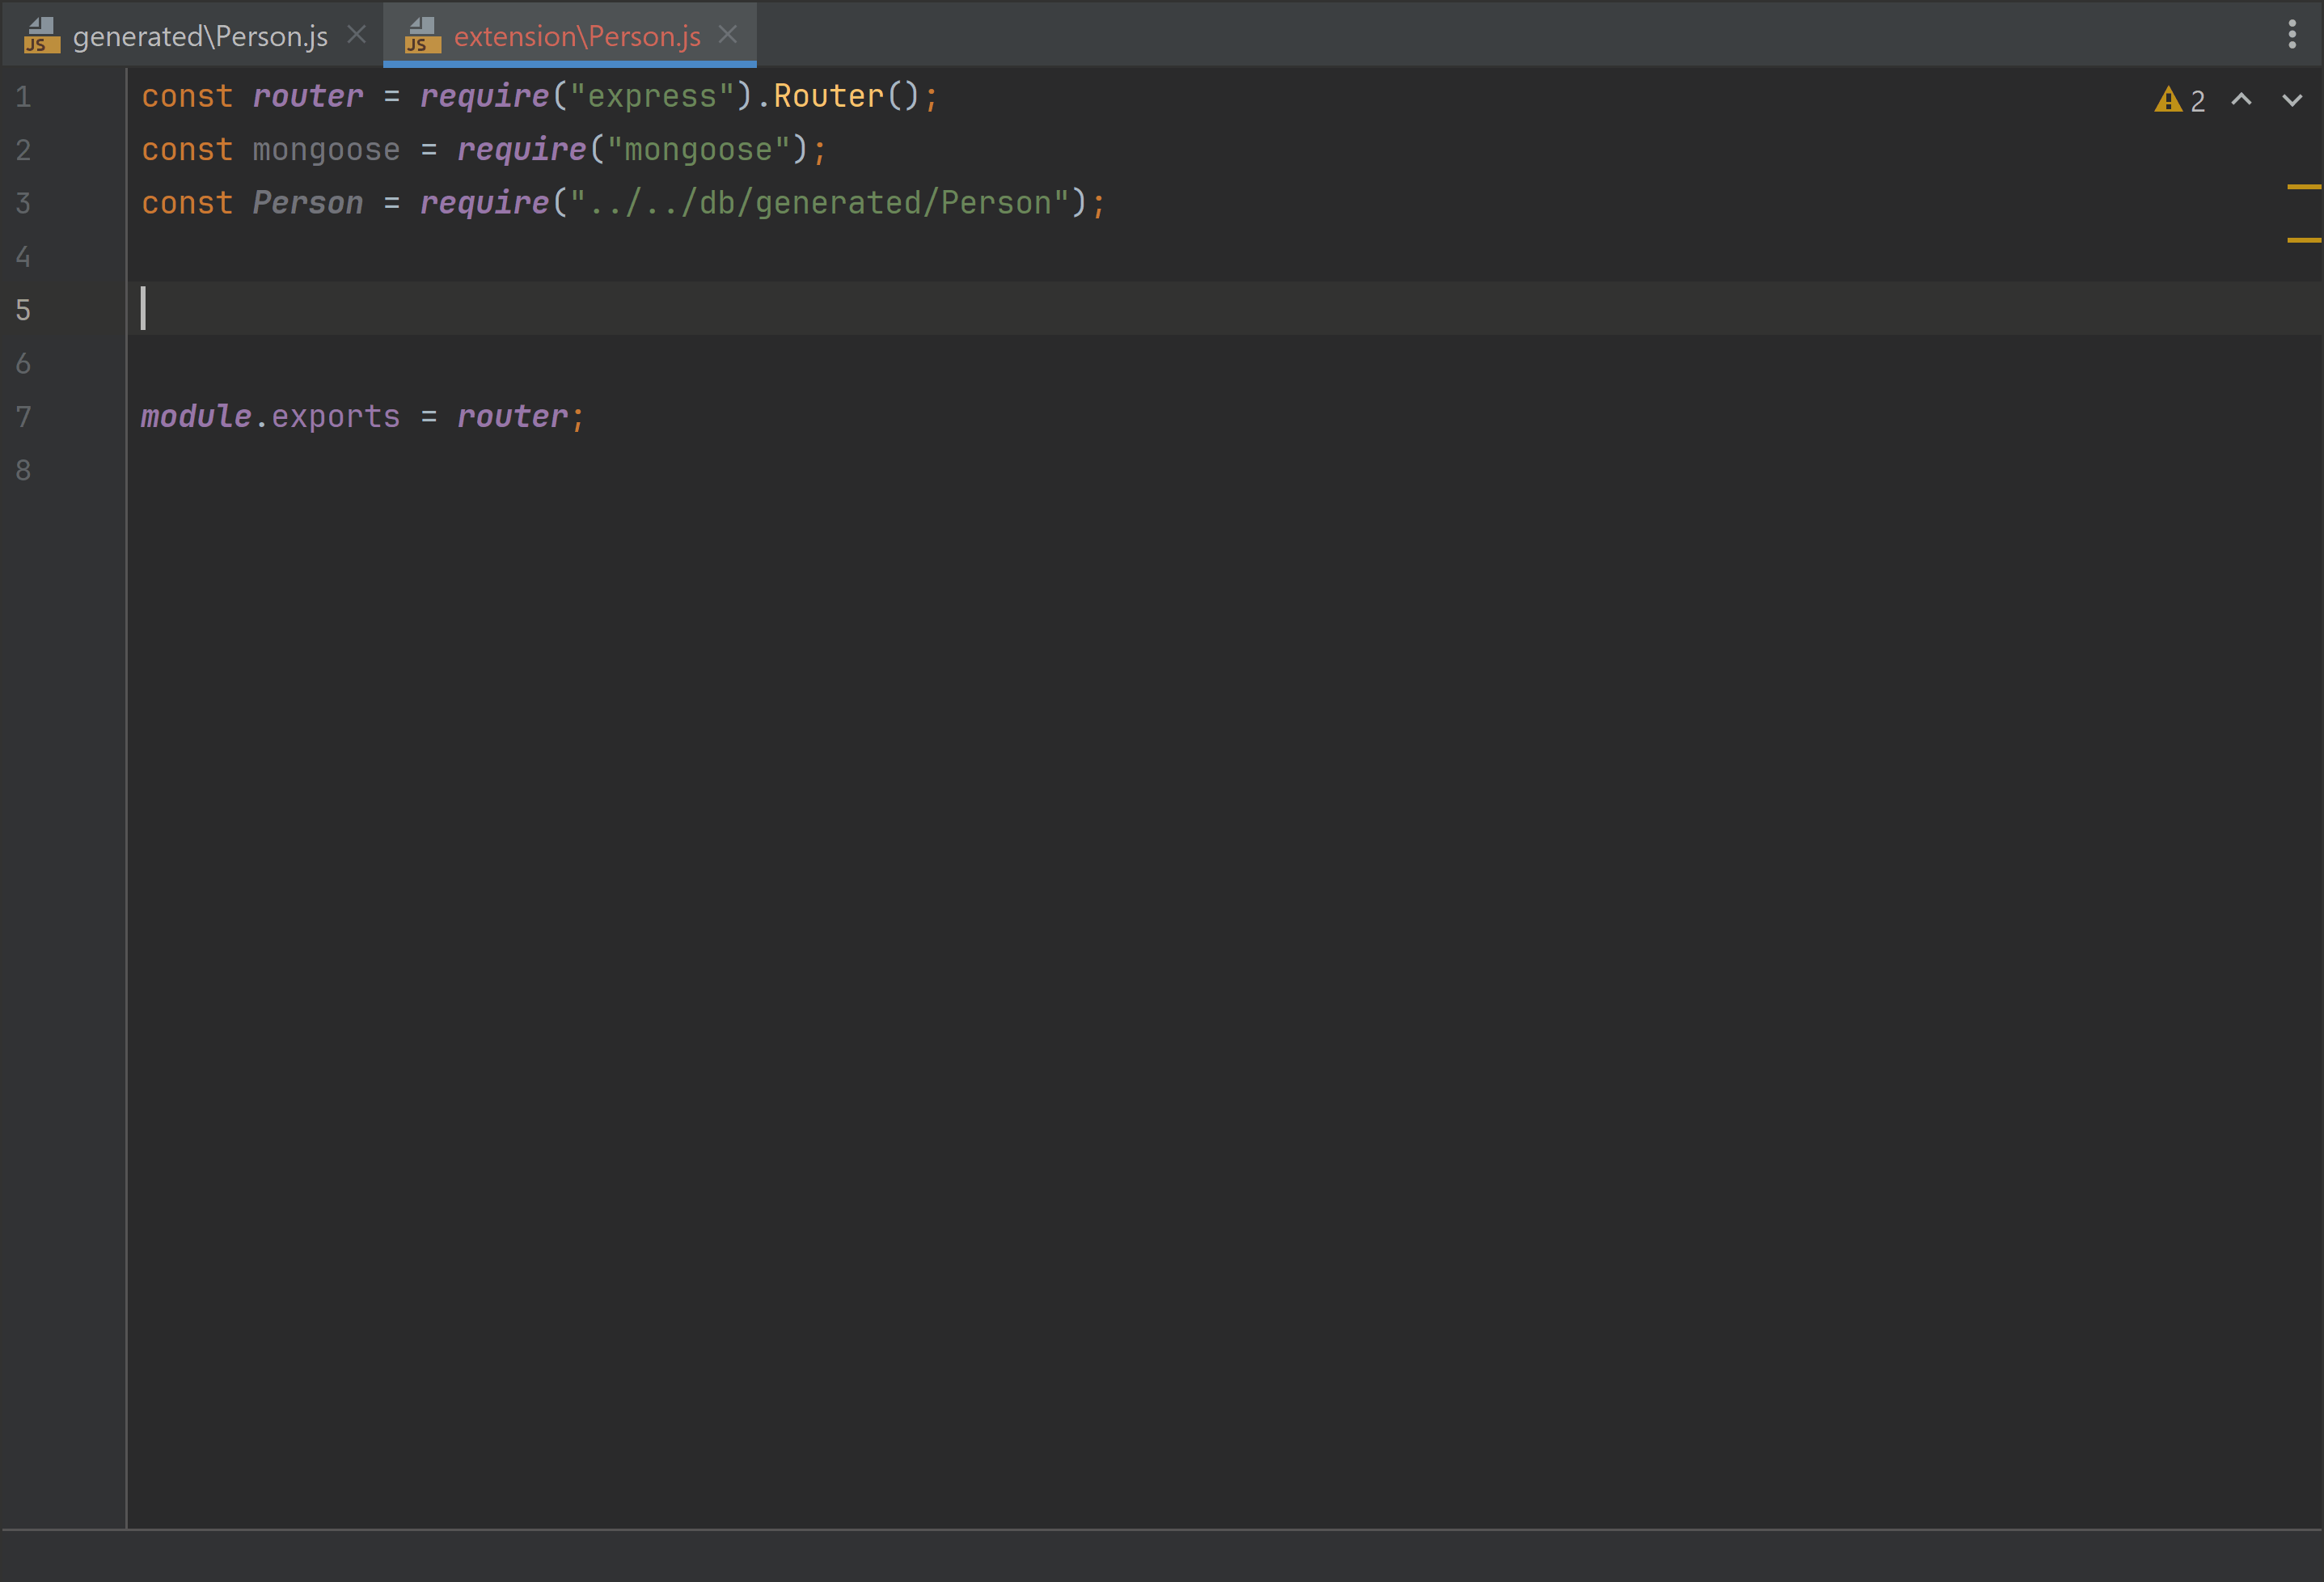This screenshot has height=1582, width=2324.
Task: Click JS file icon on extension\Person.js tab
Action: click(x=422, y=36)
